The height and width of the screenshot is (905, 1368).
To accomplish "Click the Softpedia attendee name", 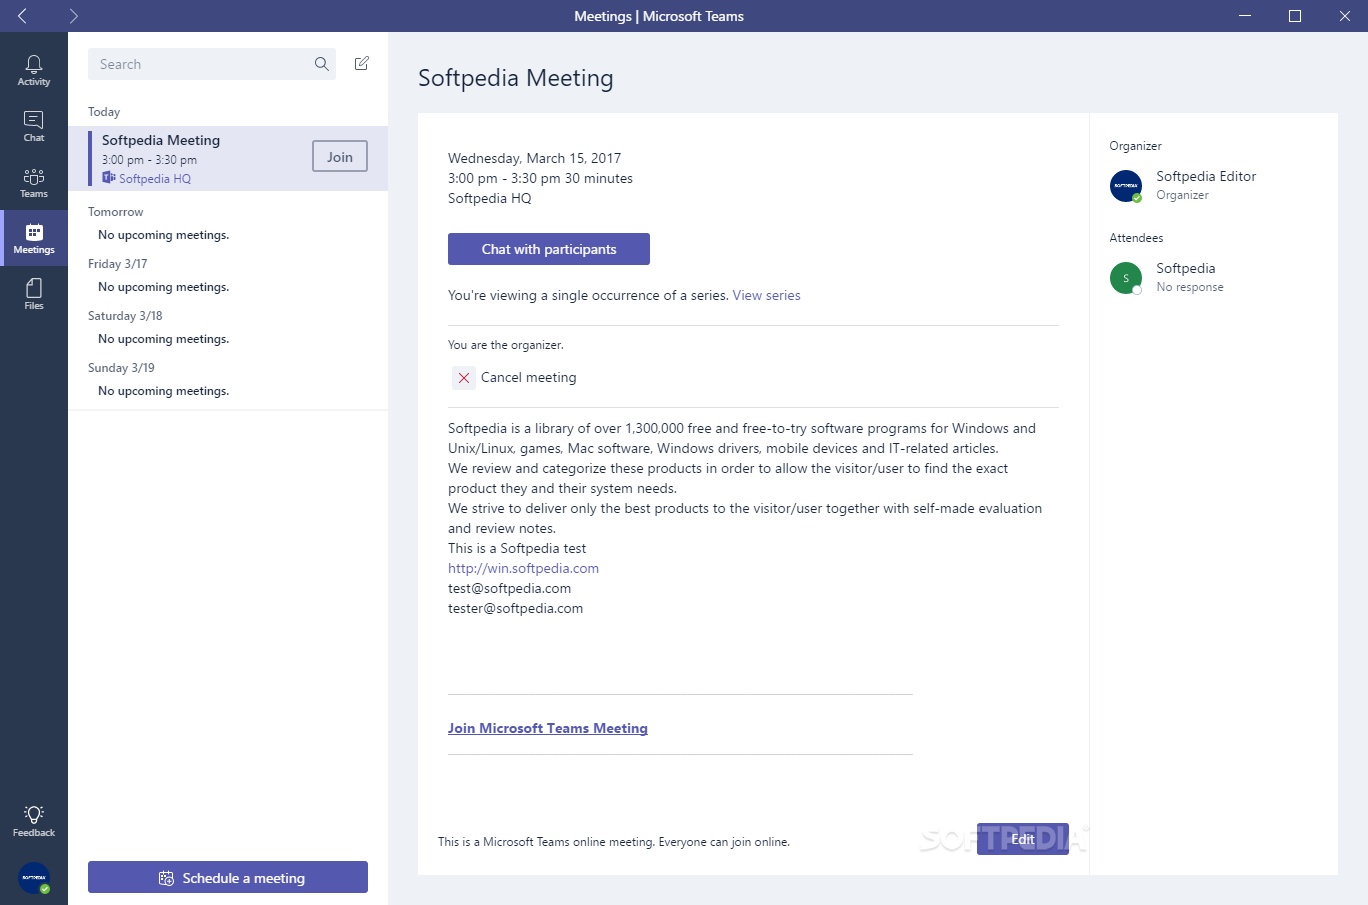I will coord(1186,268).
